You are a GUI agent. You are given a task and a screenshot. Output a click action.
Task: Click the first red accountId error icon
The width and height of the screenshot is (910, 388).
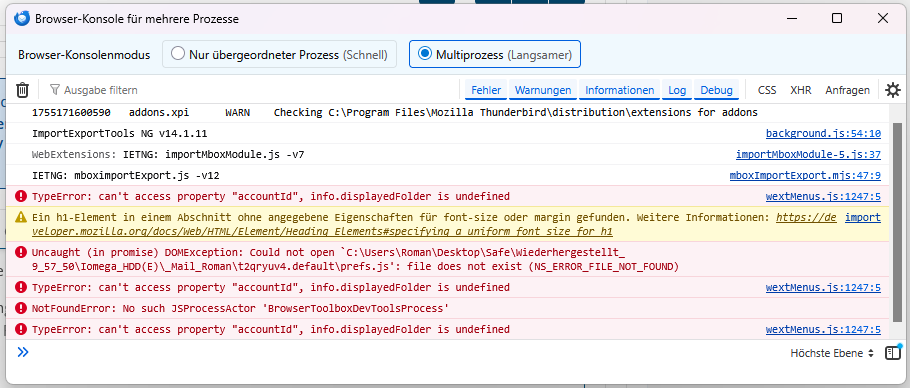pos(21,196)
